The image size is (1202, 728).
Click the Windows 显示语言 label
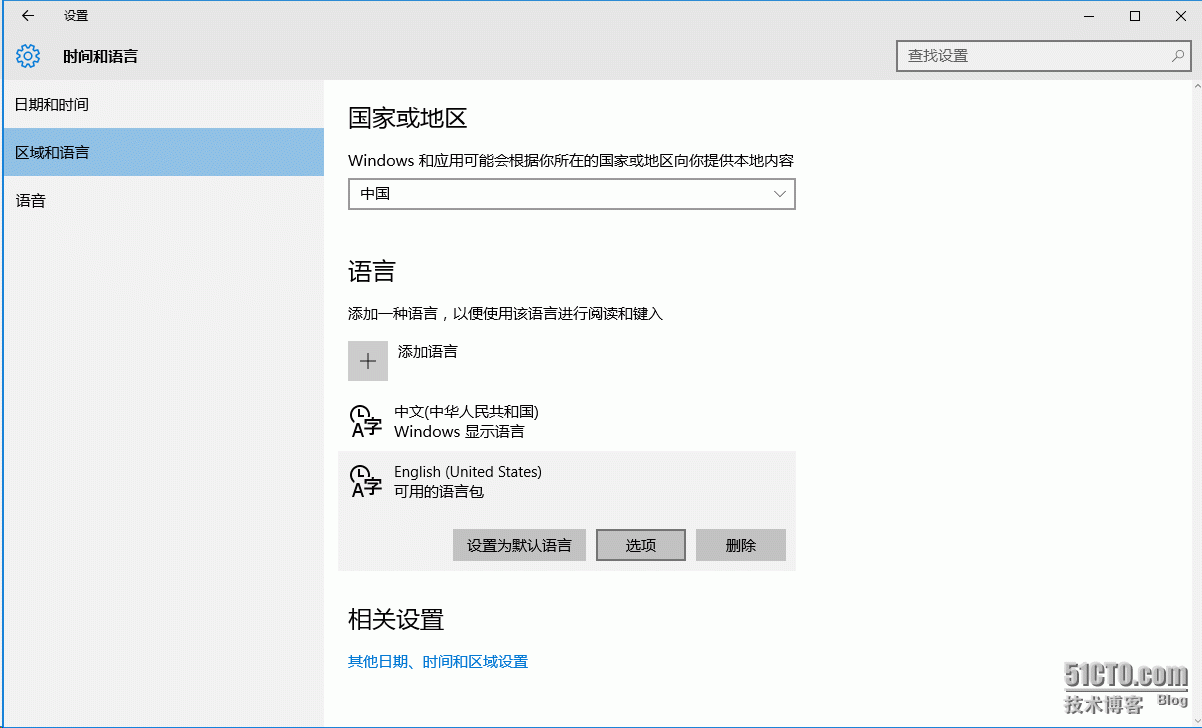point(459,431)
